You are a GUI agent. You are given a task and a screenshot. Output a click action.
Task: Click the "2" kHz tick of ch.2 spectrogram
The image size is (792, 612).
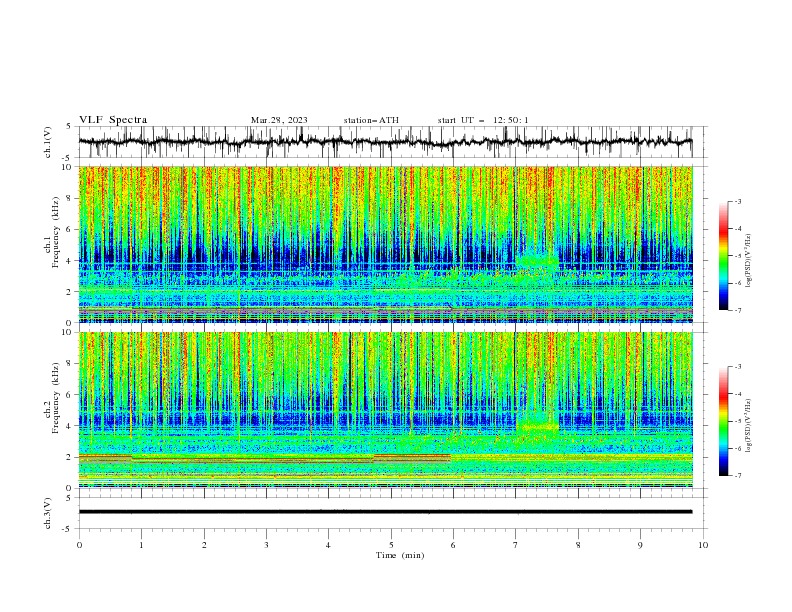70,457
